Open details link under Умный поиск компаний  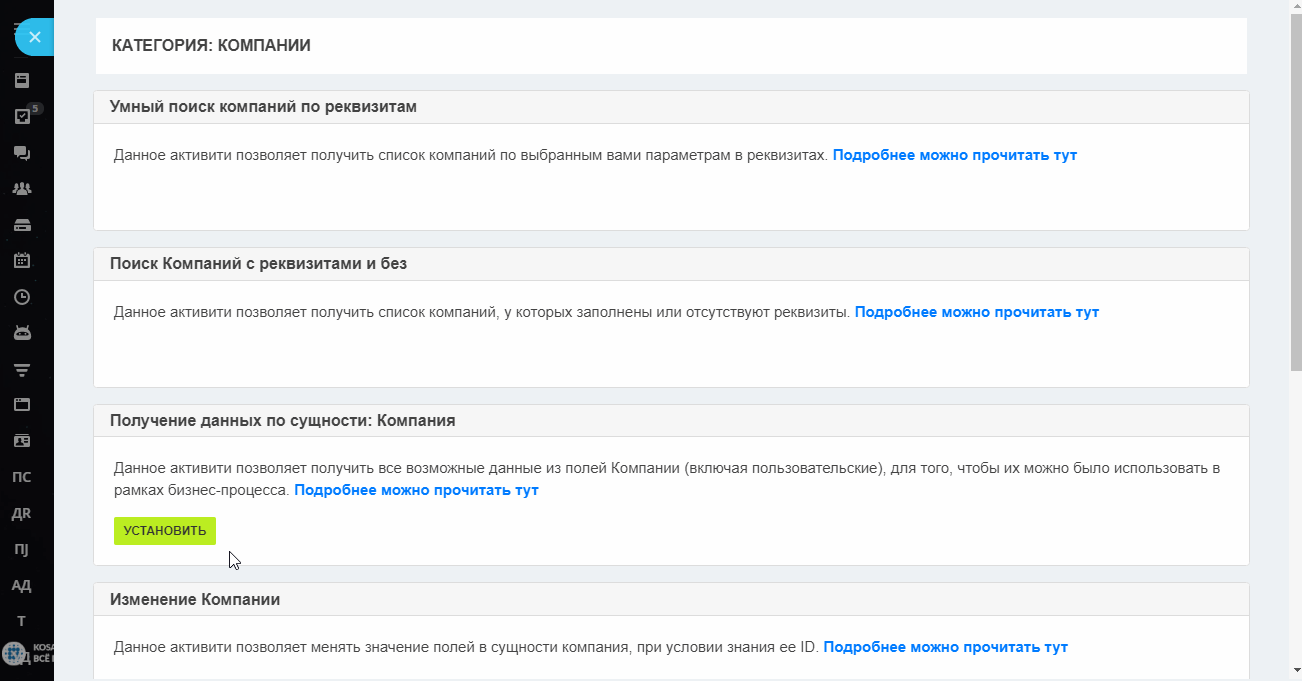954,155
